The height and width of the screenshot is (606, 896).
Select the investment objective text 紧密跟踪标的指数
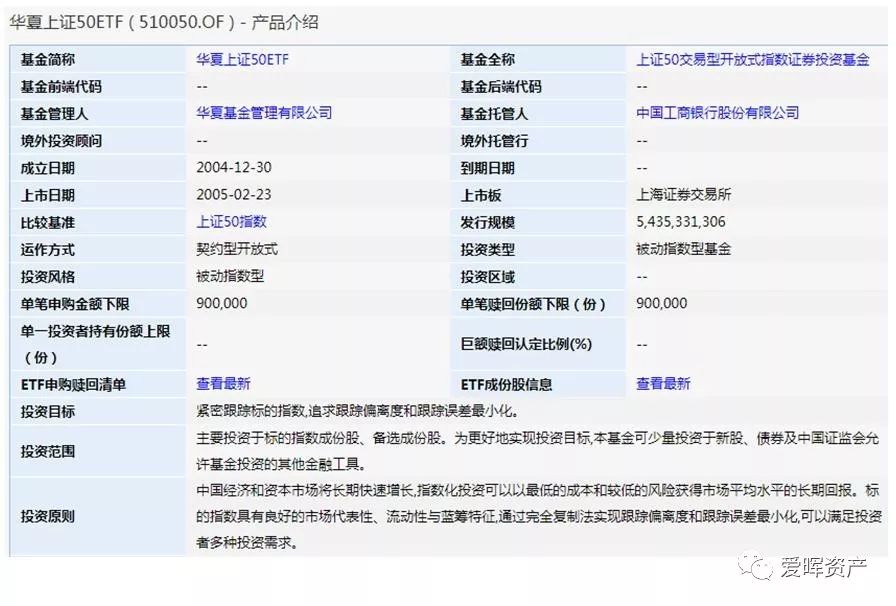(358, 411)
